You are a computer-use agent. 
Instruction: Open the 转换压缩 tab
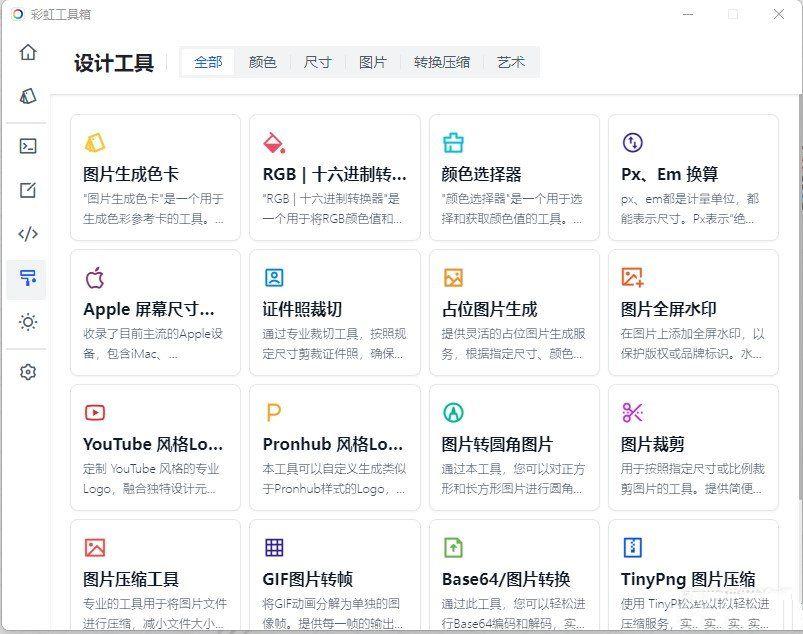coord(440,61)
